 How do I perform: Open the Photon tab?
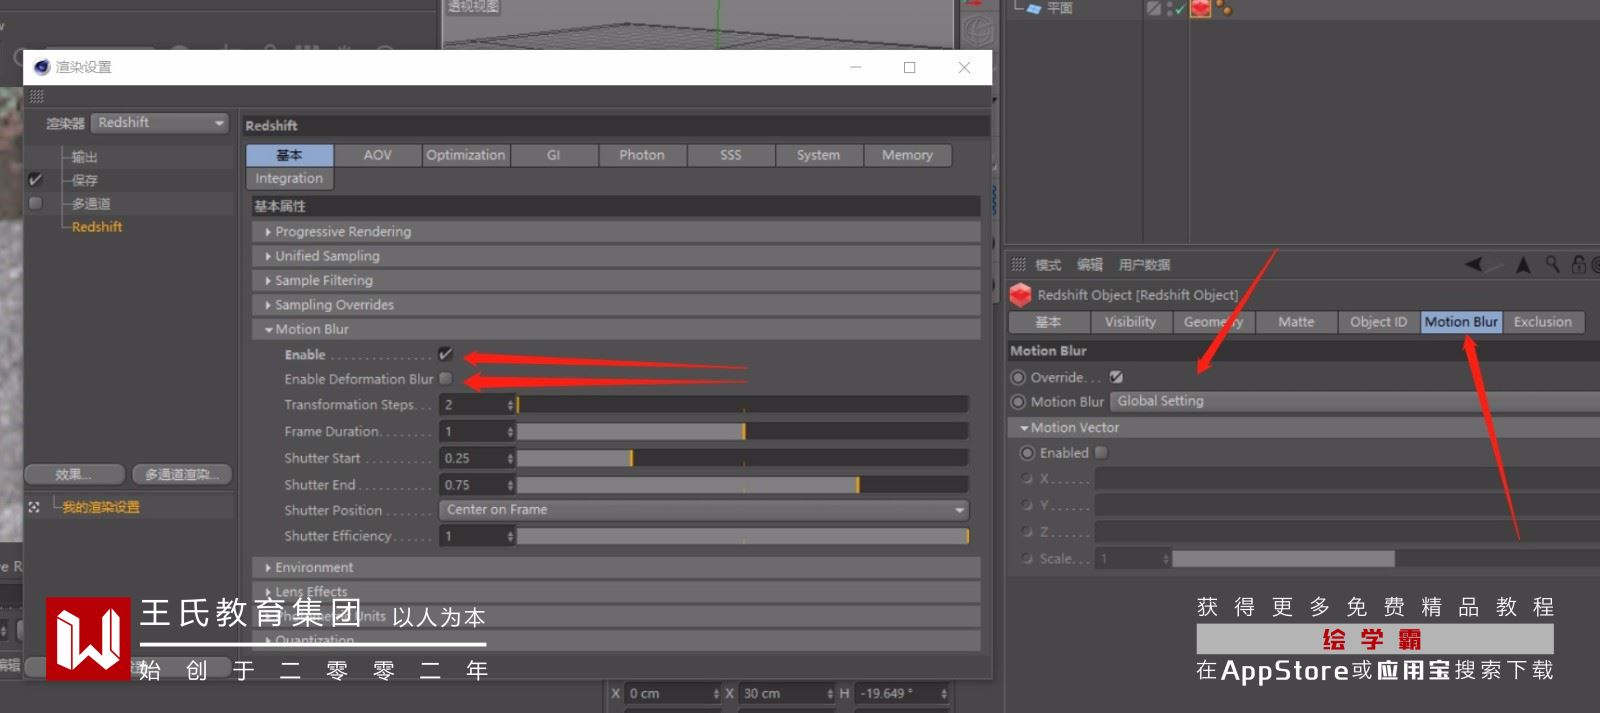642,155
